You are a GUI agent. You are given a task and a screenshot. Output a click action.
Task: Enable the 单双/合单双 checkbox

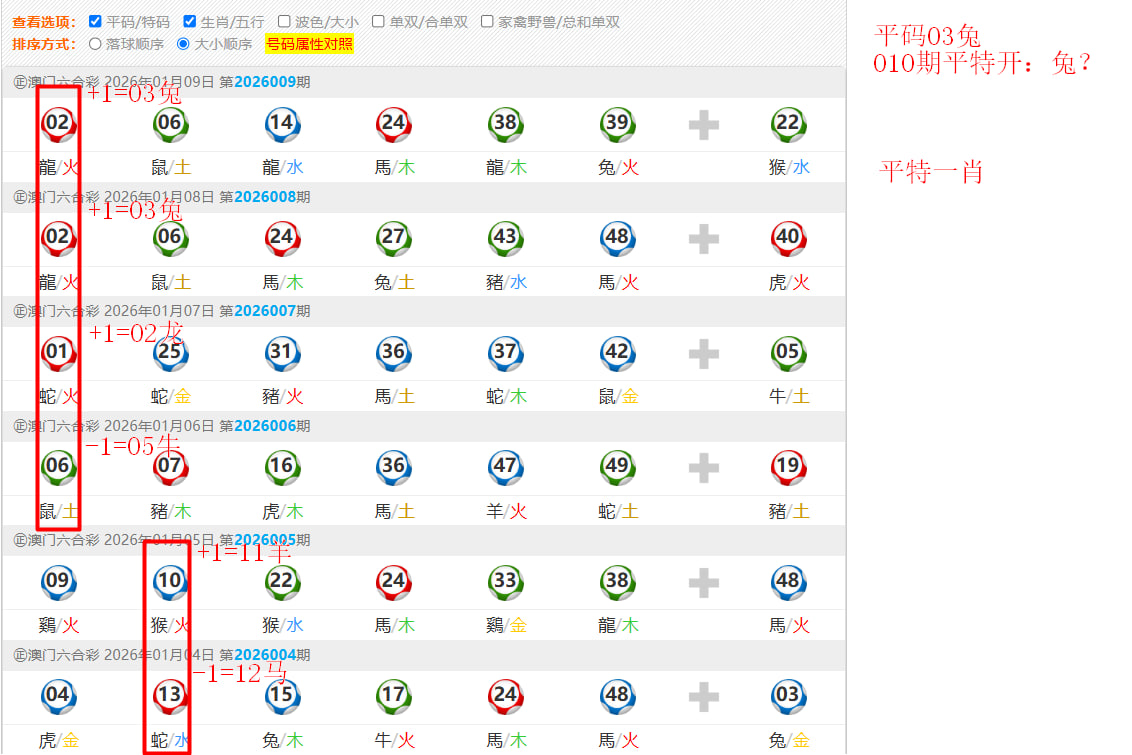(x=378, y=21)
